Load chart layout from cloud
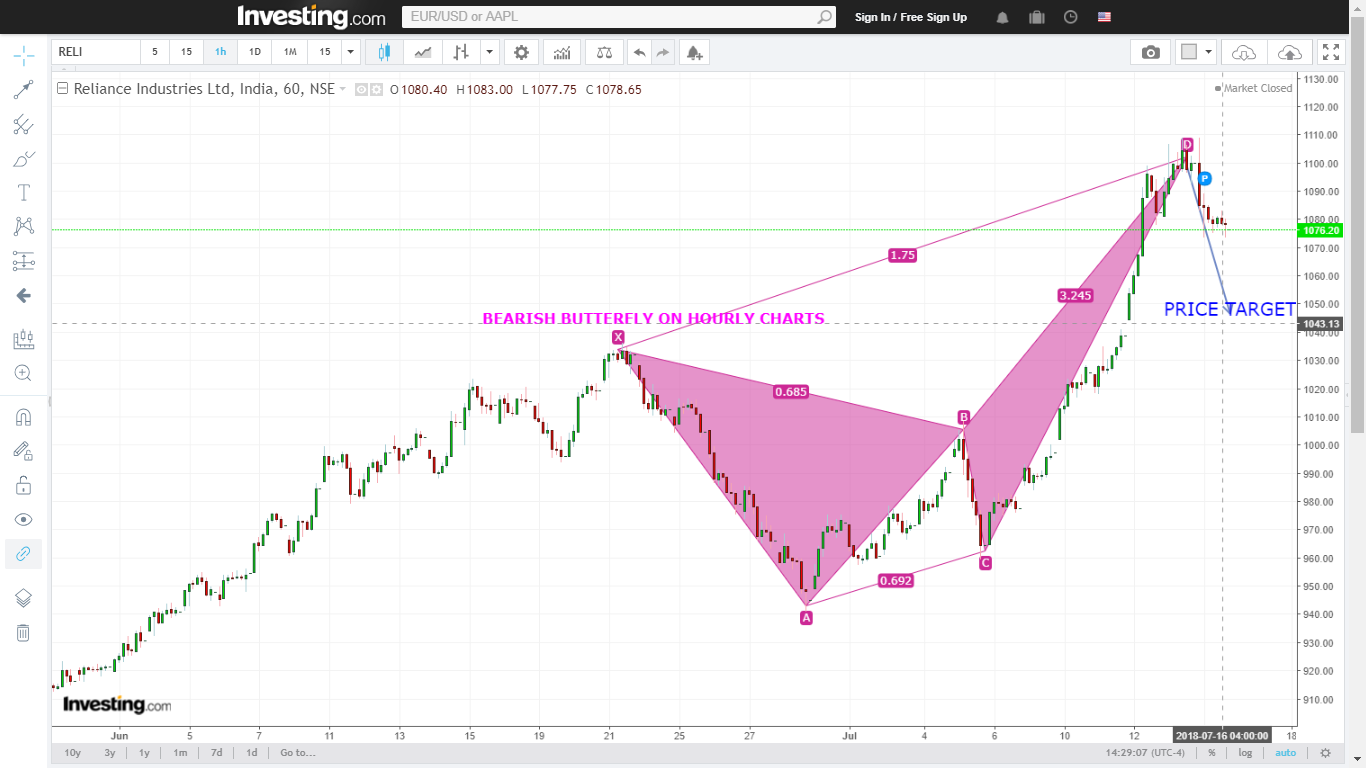 pos(1244,52)
